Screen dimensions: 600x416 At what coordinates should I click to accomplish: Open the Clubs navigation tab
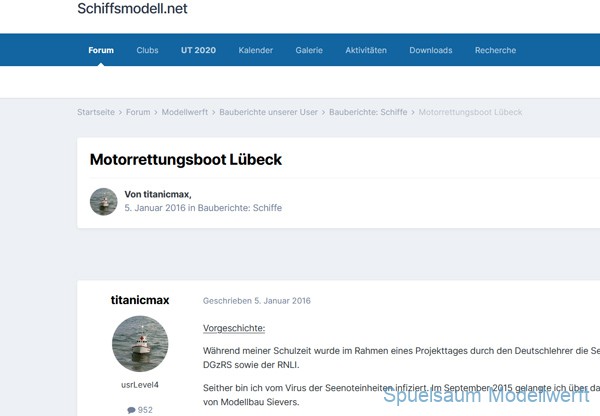(x=147, y=50)
